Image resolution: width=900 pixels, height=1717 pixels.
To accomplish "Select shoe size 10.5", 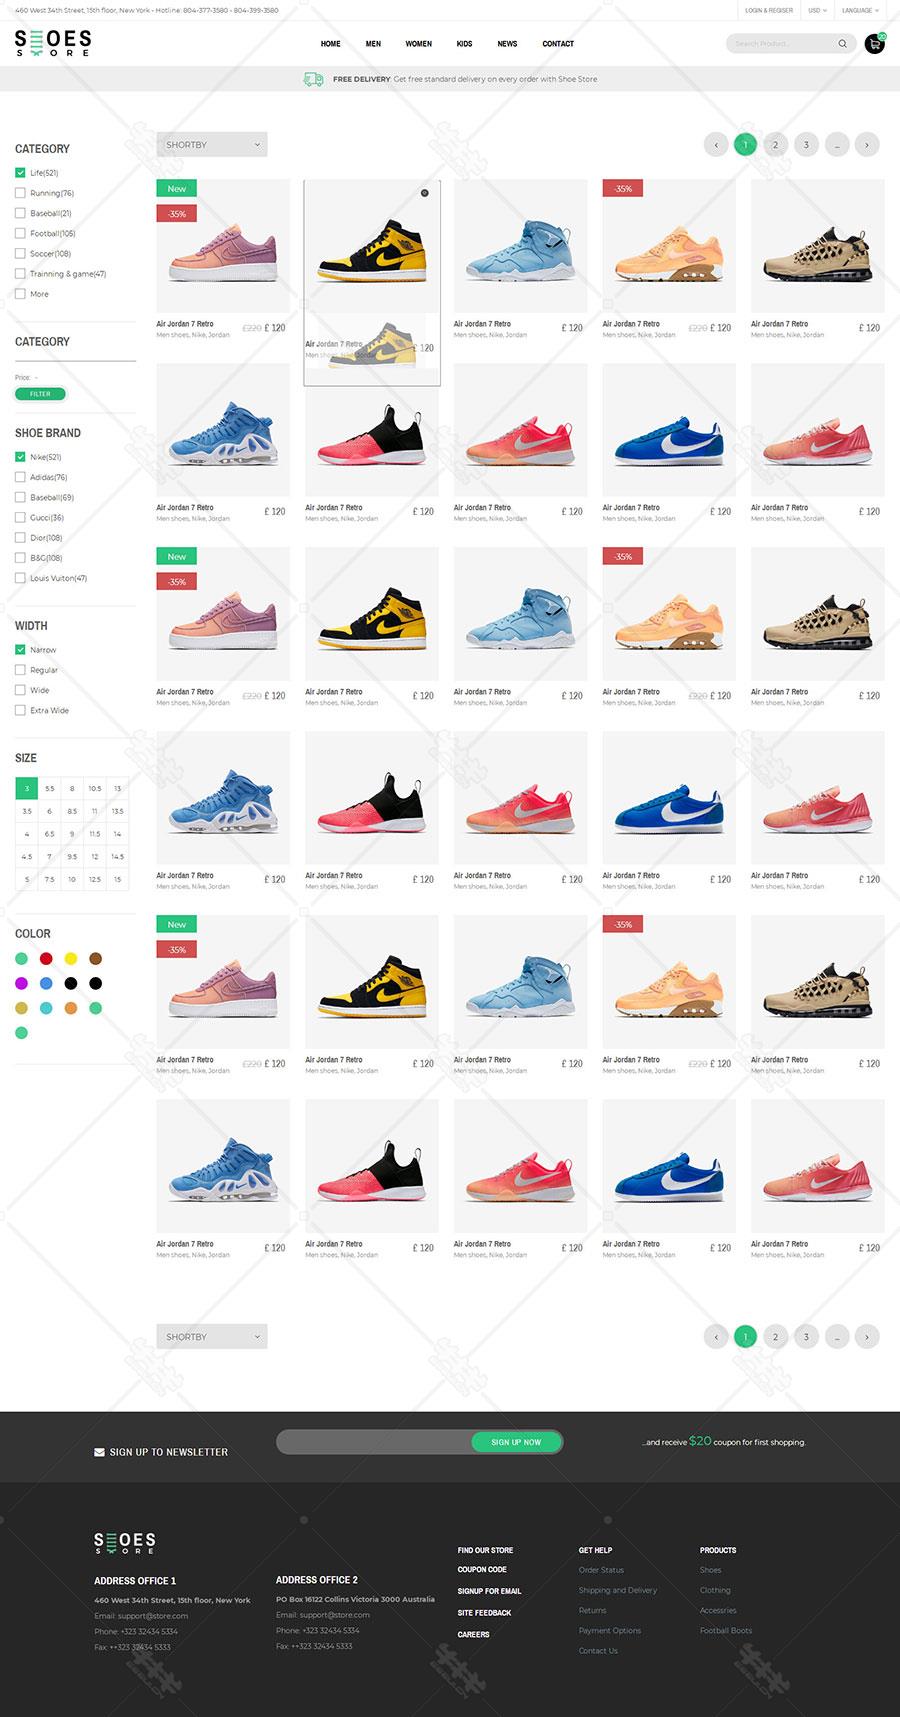I will [94, 788].
